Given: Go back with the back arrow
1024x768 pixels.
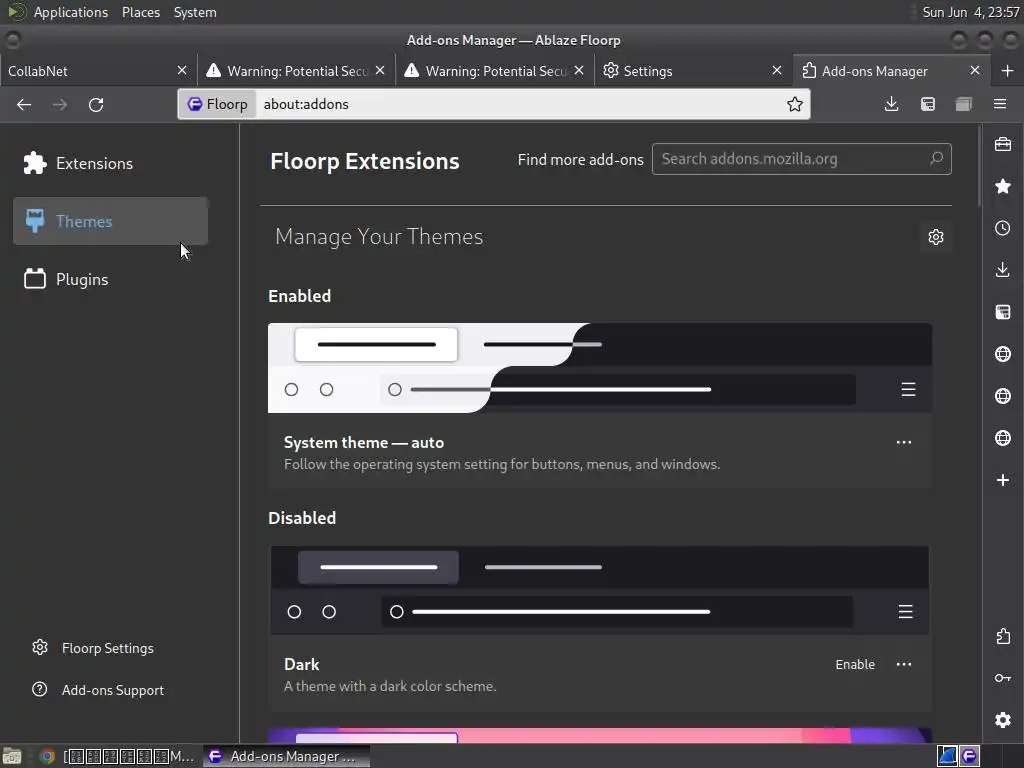Looking at the screenshot, I should tap(24, 104).
